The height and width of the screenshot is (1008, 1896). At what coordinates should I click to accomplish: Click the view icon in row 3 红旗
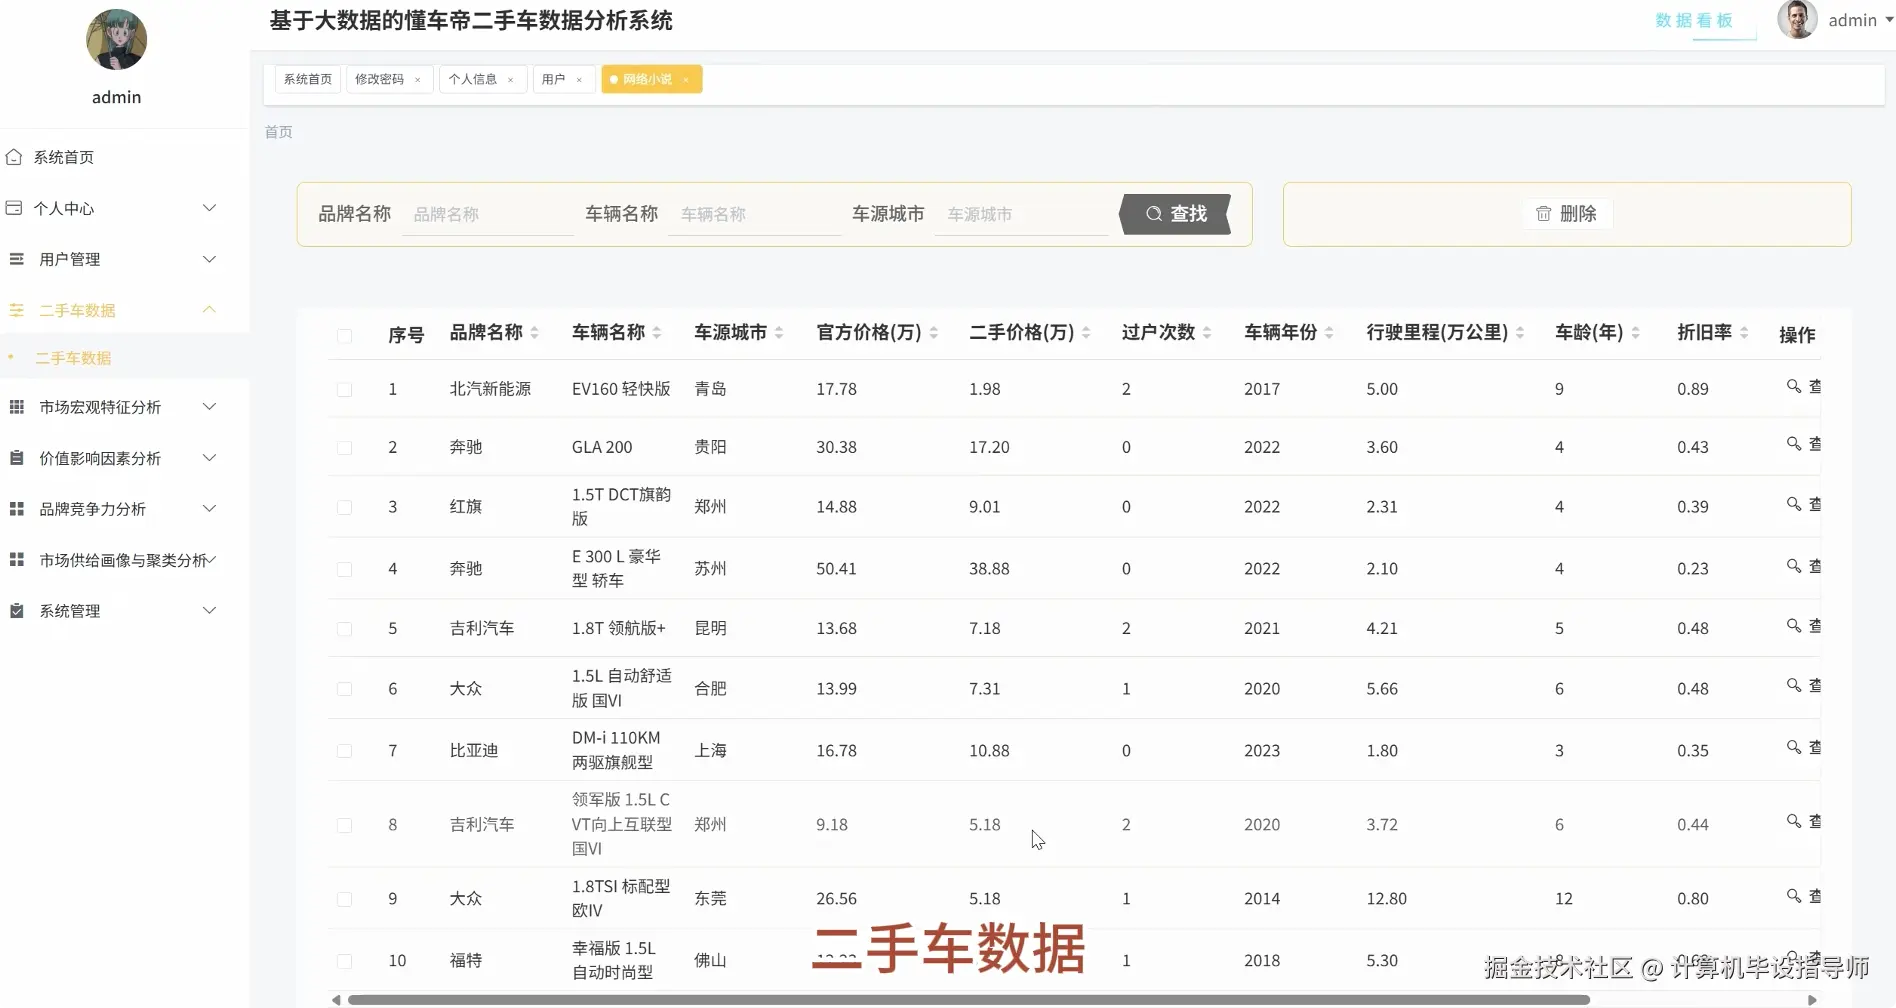click(x=1794, y=504)
